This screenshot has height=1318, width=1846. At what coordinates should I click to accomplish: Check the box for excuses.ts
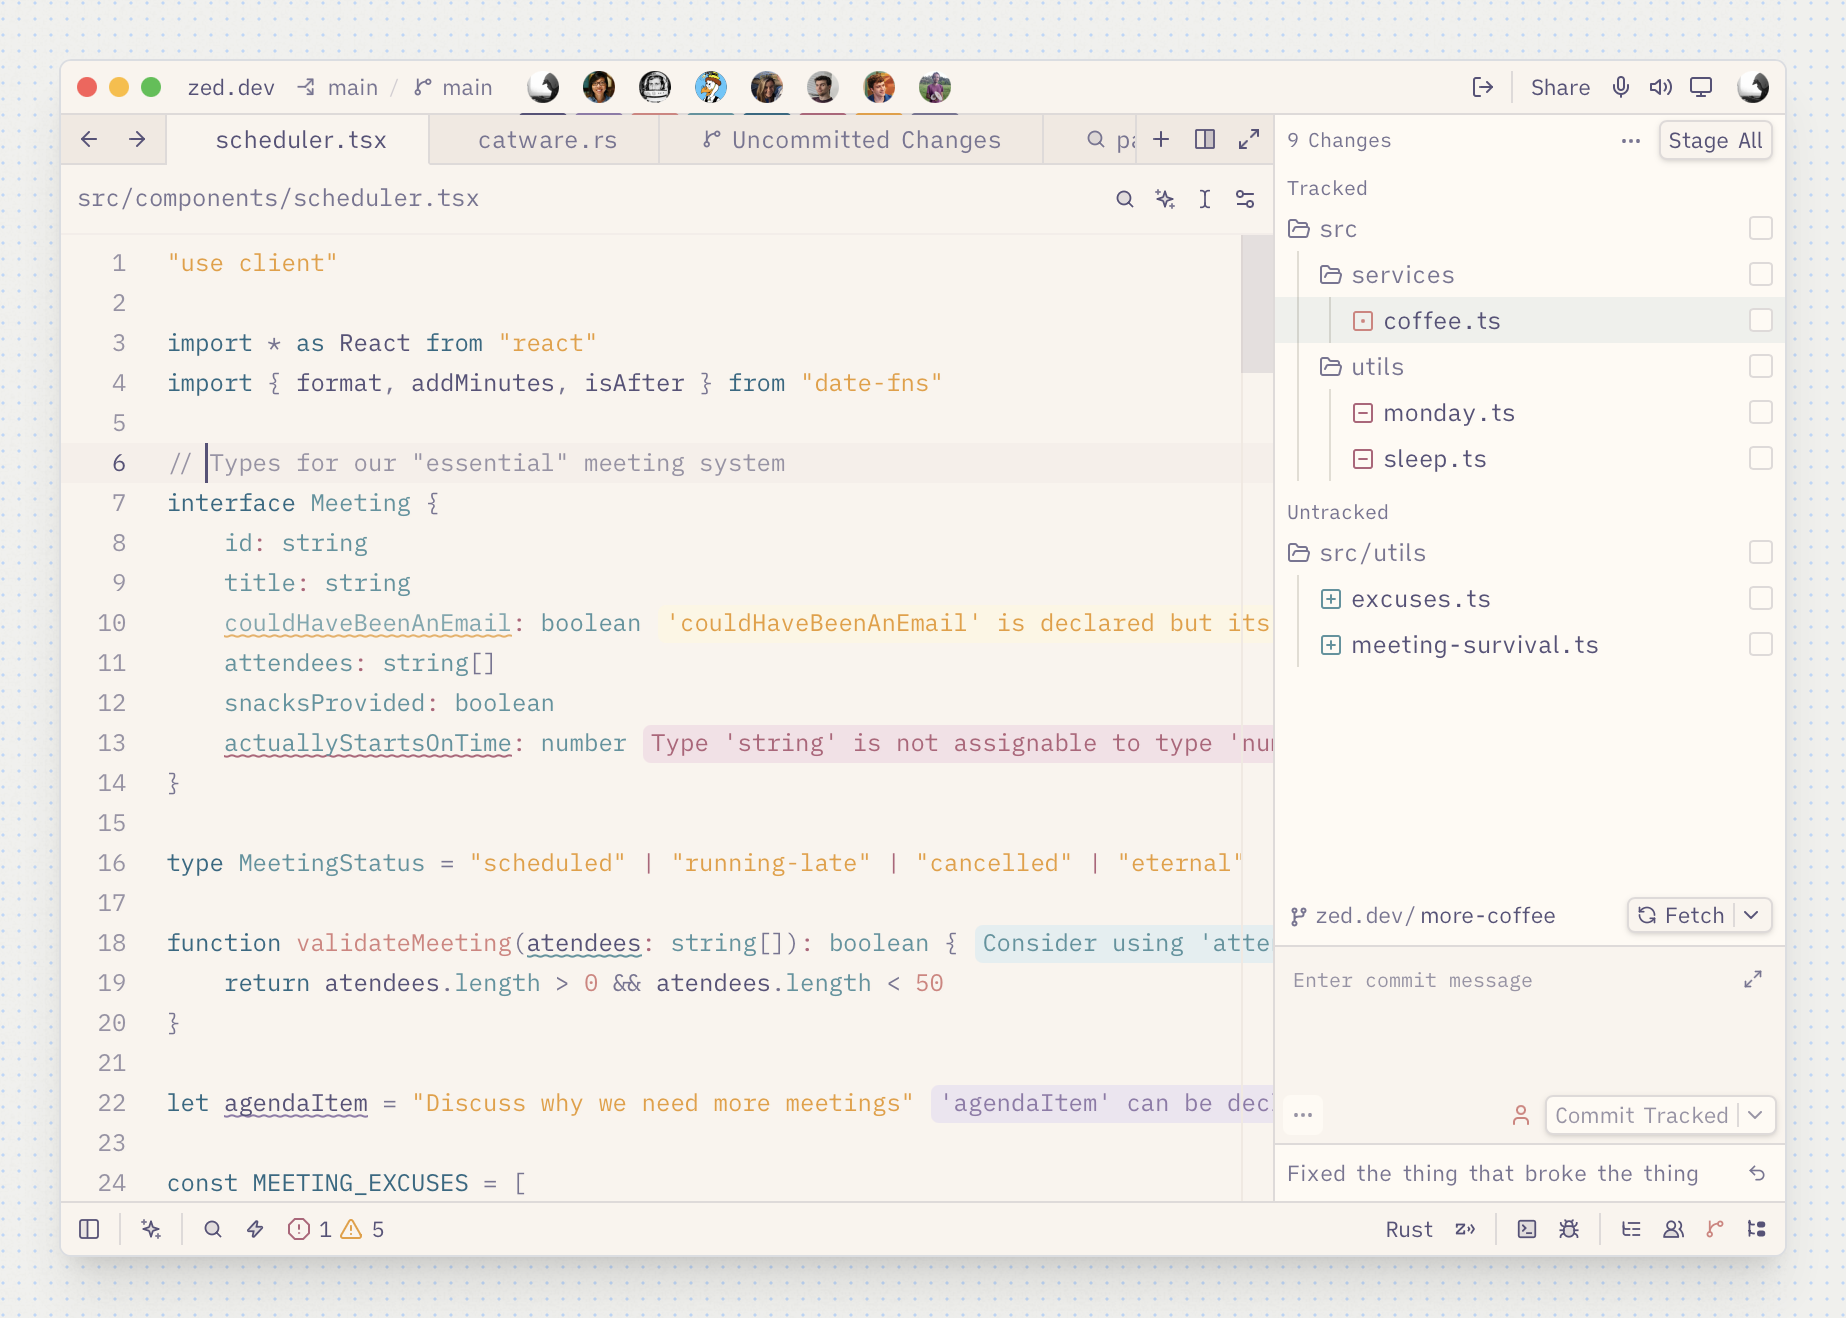1761,598
